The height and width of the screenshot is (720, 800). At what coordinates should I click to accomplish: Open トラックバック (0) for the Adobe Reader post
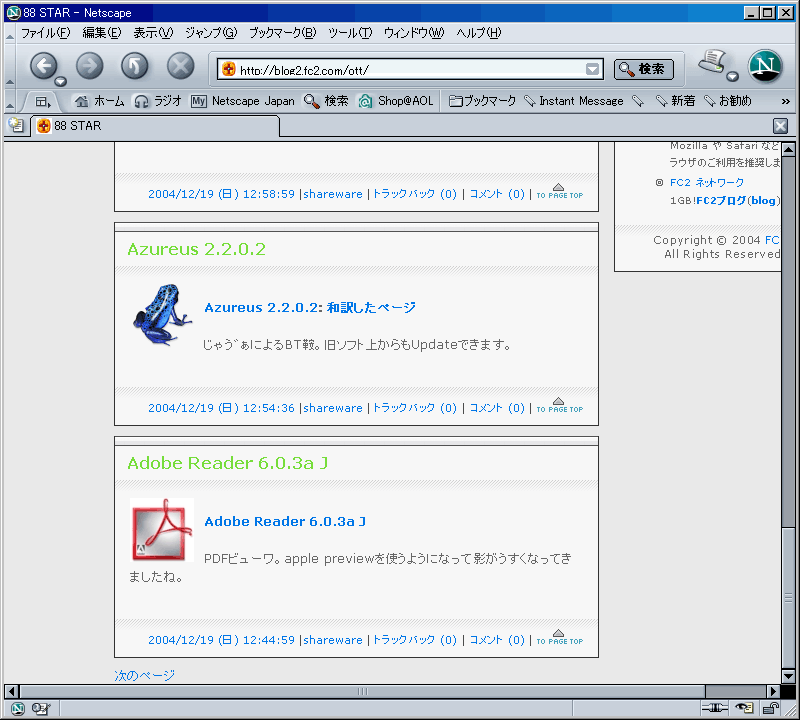click(415, 640)
